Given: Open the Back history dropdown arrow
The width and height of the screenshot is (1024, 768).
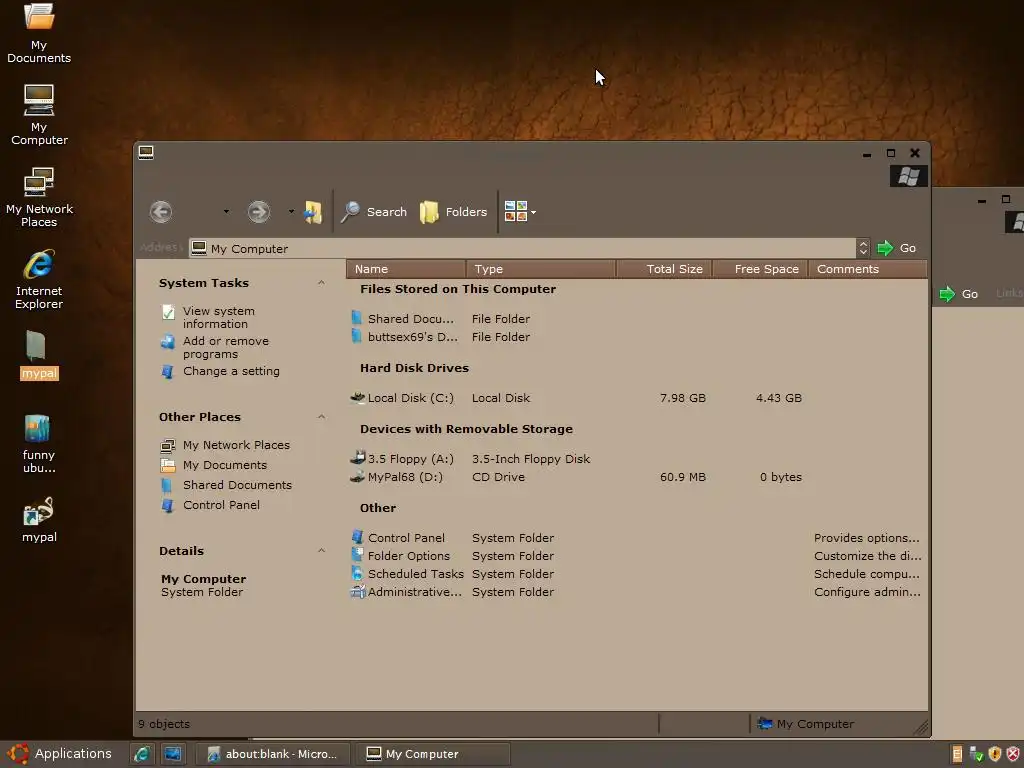Looking at the screenshot, I should (226, 212).
